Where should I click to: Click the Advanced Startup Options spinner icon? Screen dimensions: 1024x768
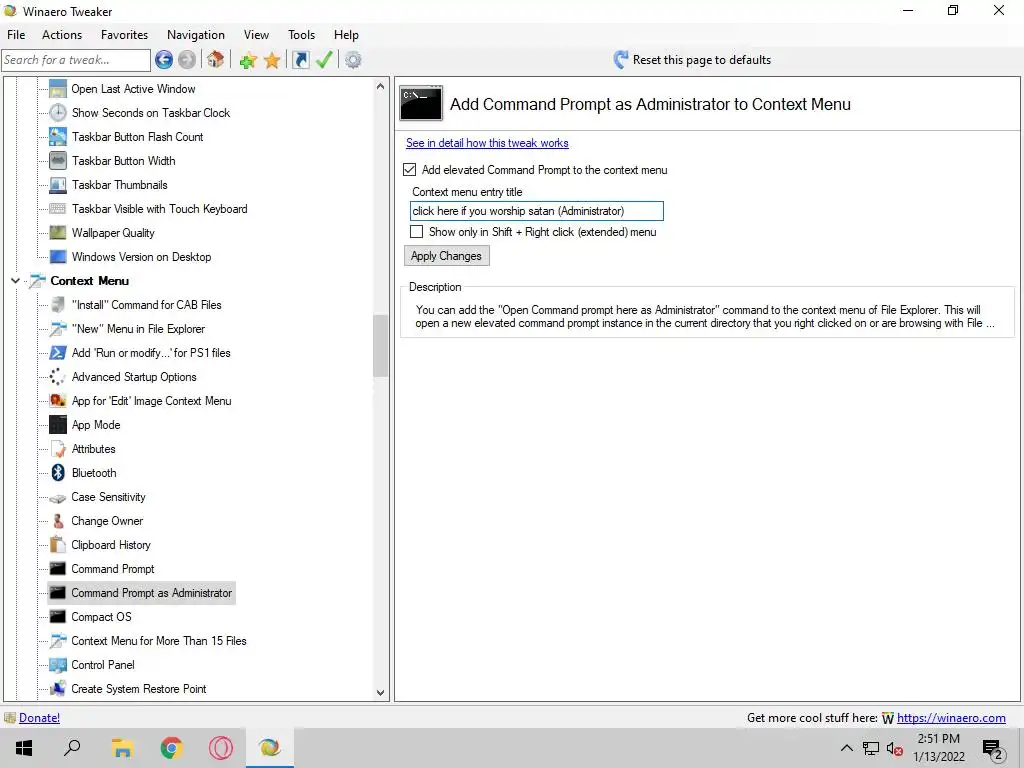(x=58, y=377)
